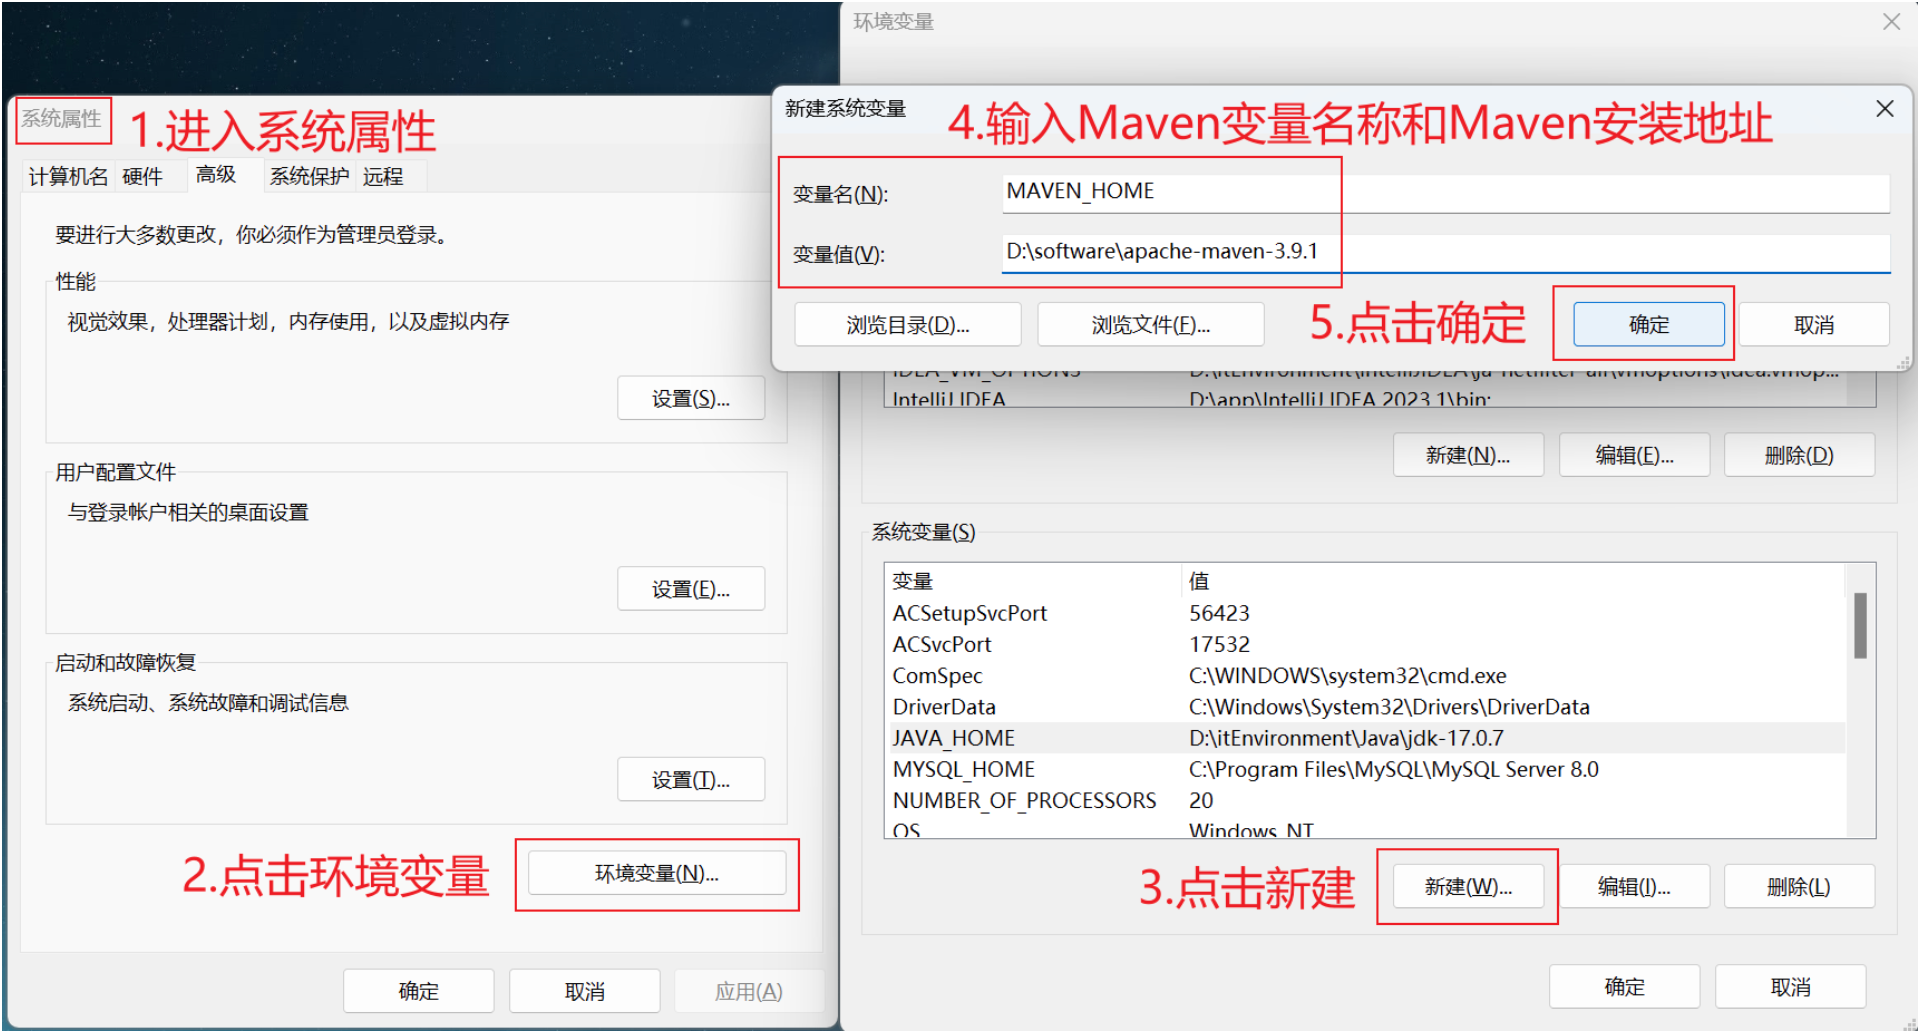Focus the 变量值(V) input field
1919x1031 pixels.
click(x=1446, y=252)
